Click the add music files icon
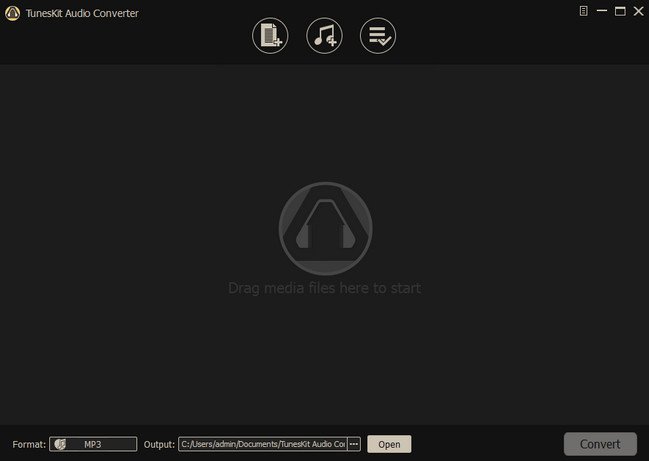The height and width of the screenshot is (461, 649). pos(324,37)
